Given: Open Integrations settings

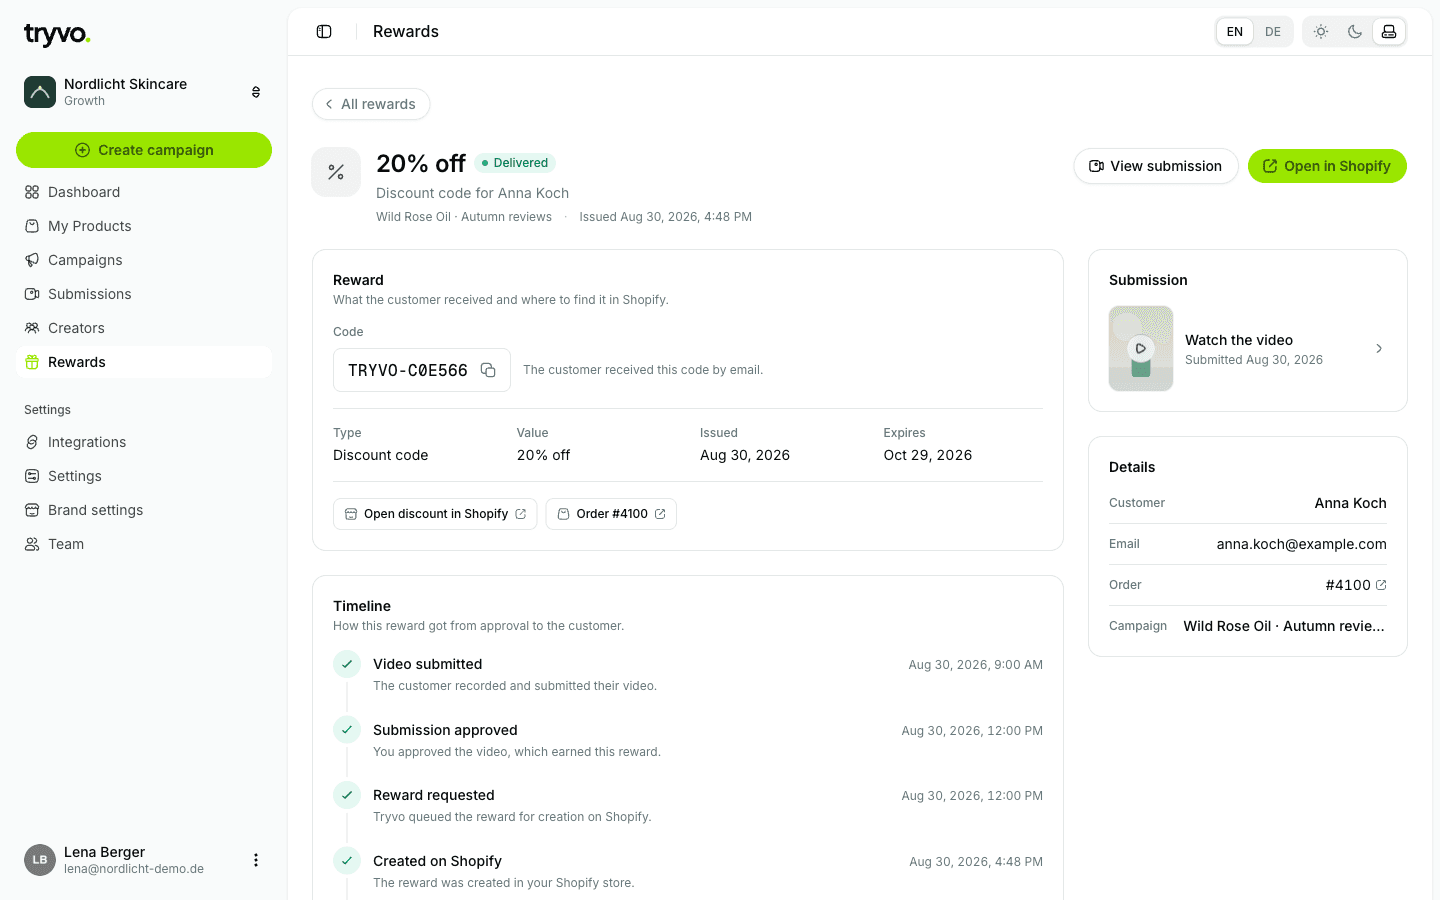Looking at the screenshot, I should coord(144,442).
